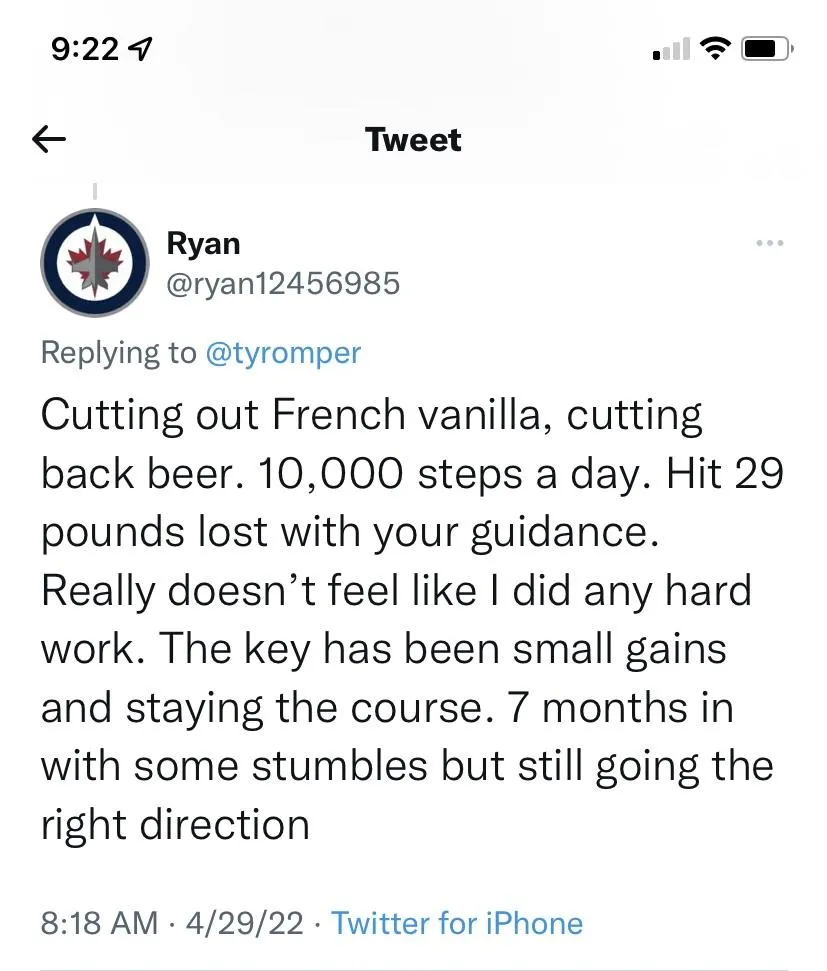
Task: Tap Ryan's Winnipeg Jets logo avatar
Action: pos(94,263)
